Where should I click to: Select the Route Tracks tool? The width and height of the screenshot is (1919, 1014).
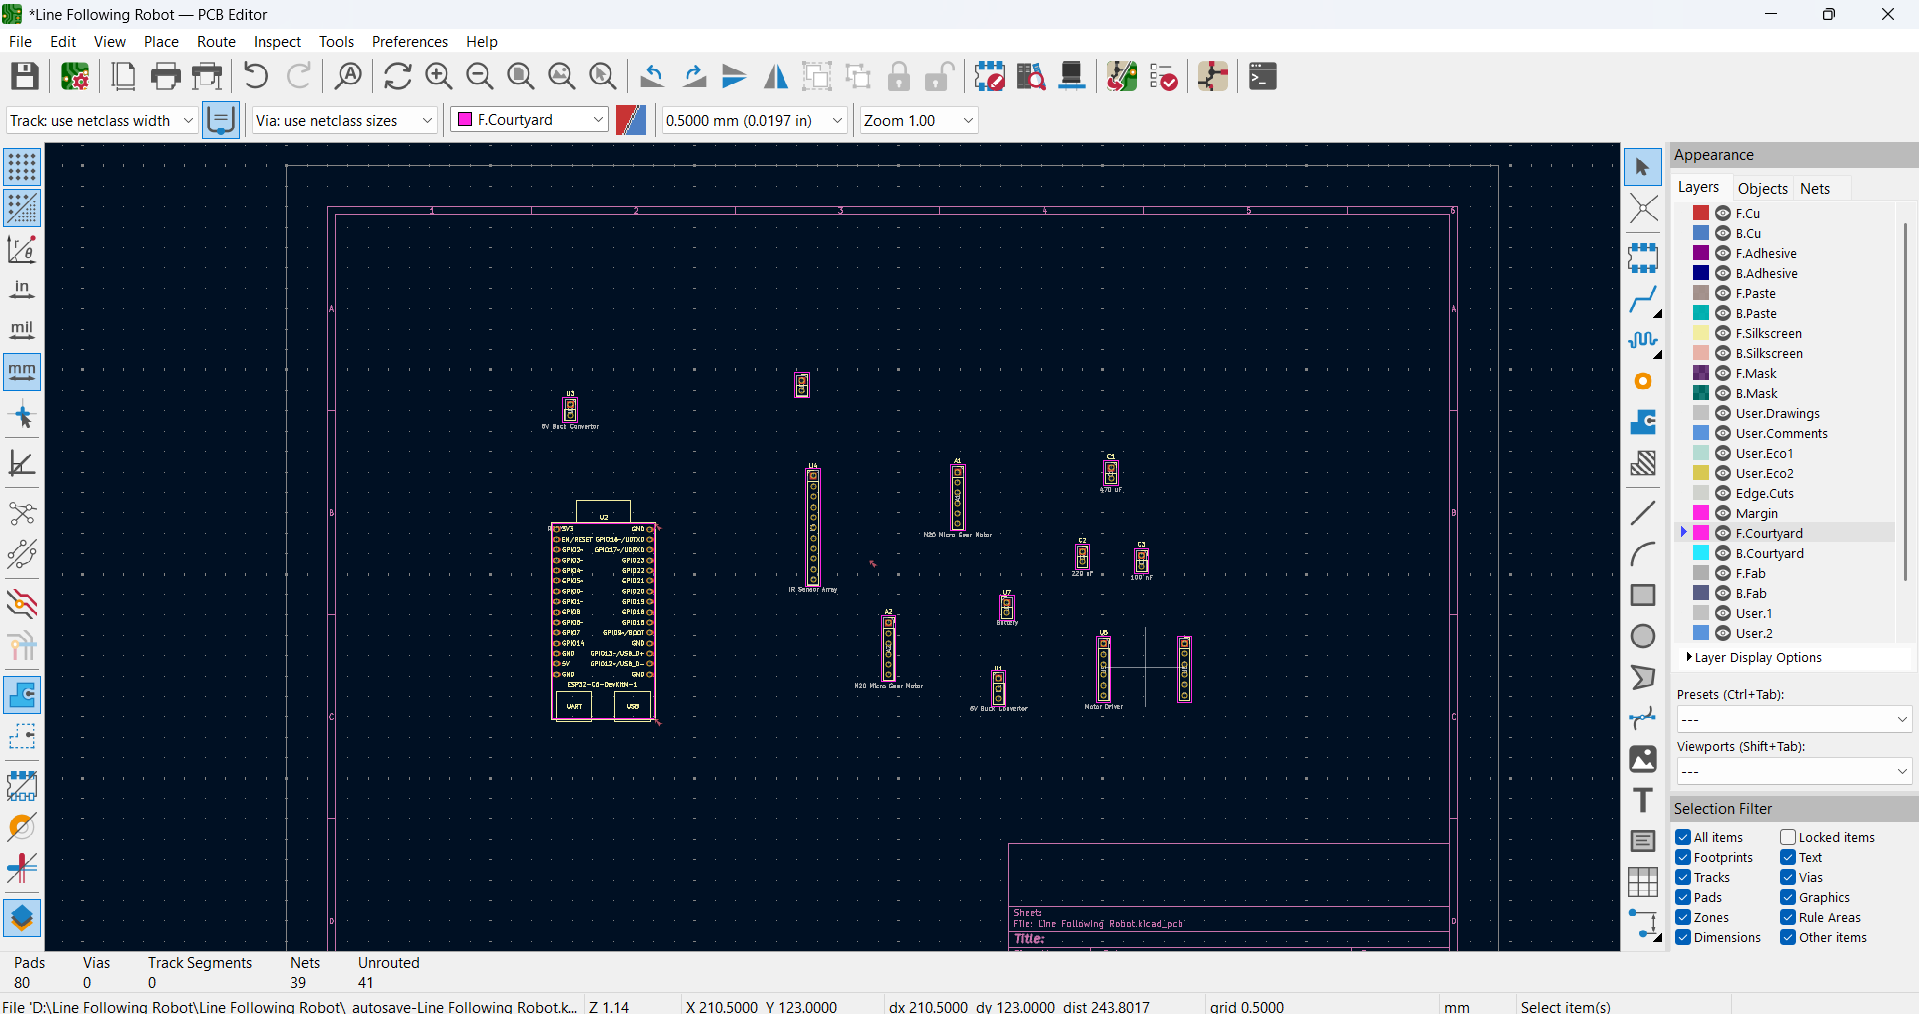[x=1643, y=300]
